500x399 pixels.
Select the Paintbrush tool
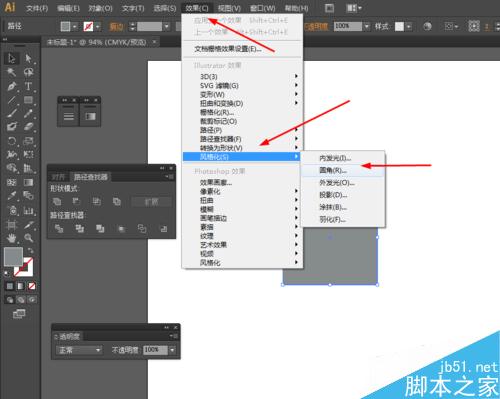coord(12,113)
